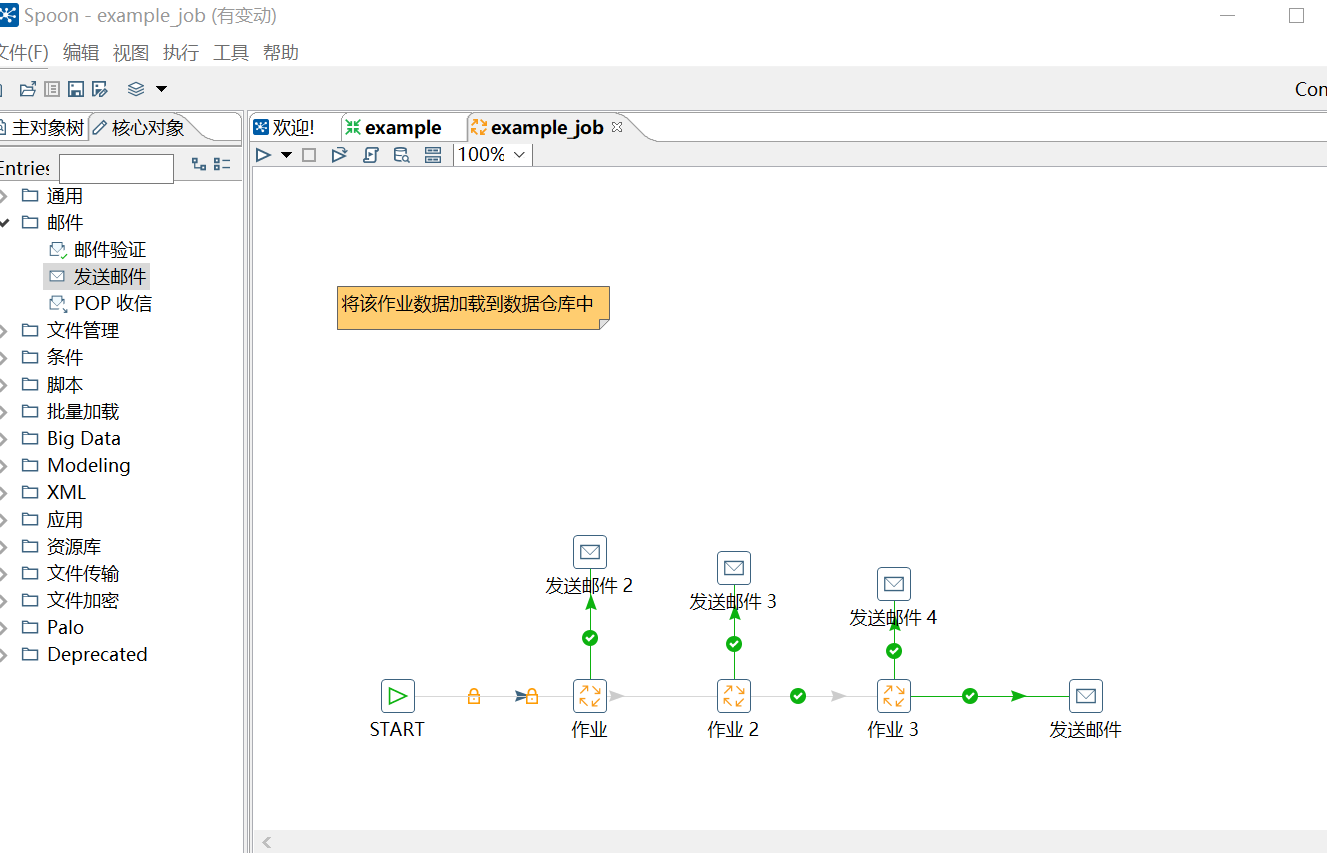Open the 编辑 menu

pos(81,53)
